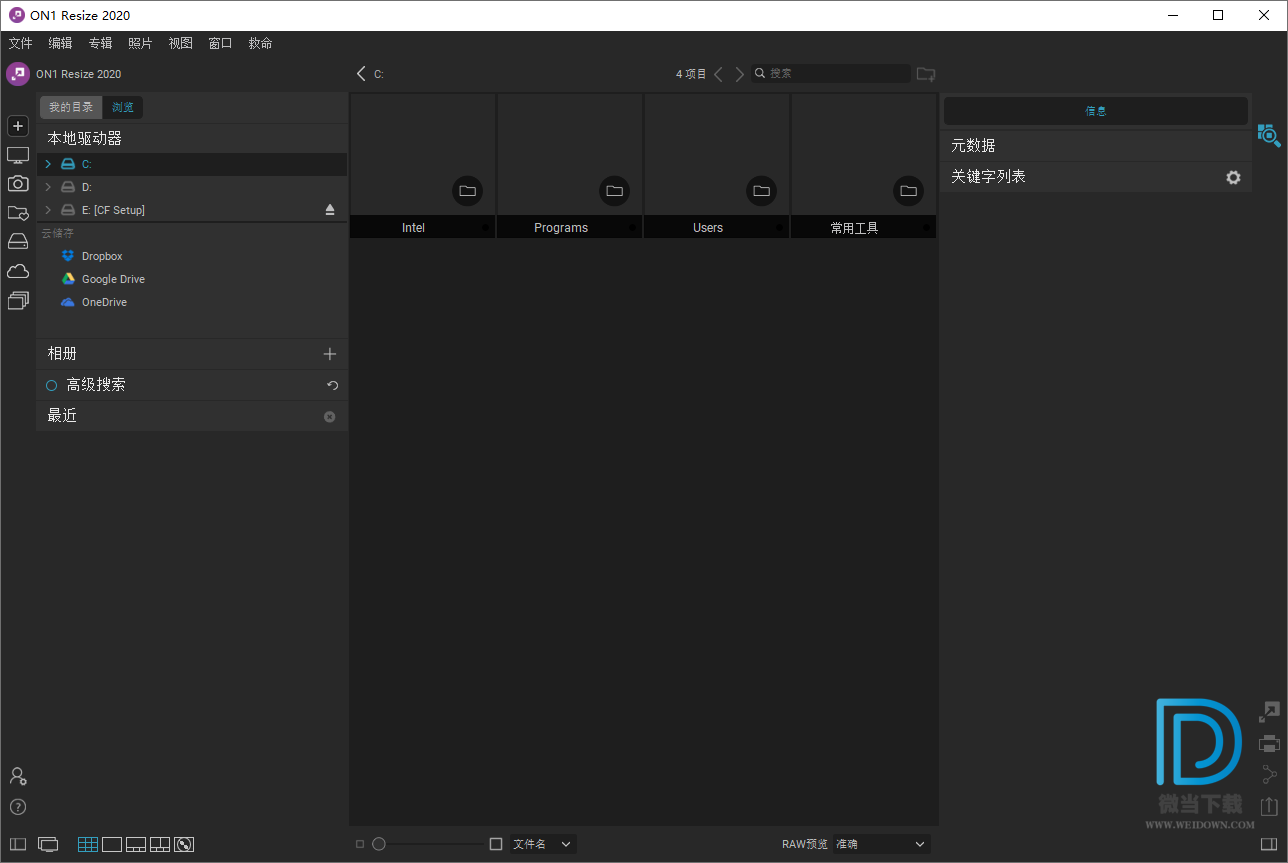This screenshot has width=1288, height=863.
Task: Click the Export icon at bottom right
Action: (1269, 806)
